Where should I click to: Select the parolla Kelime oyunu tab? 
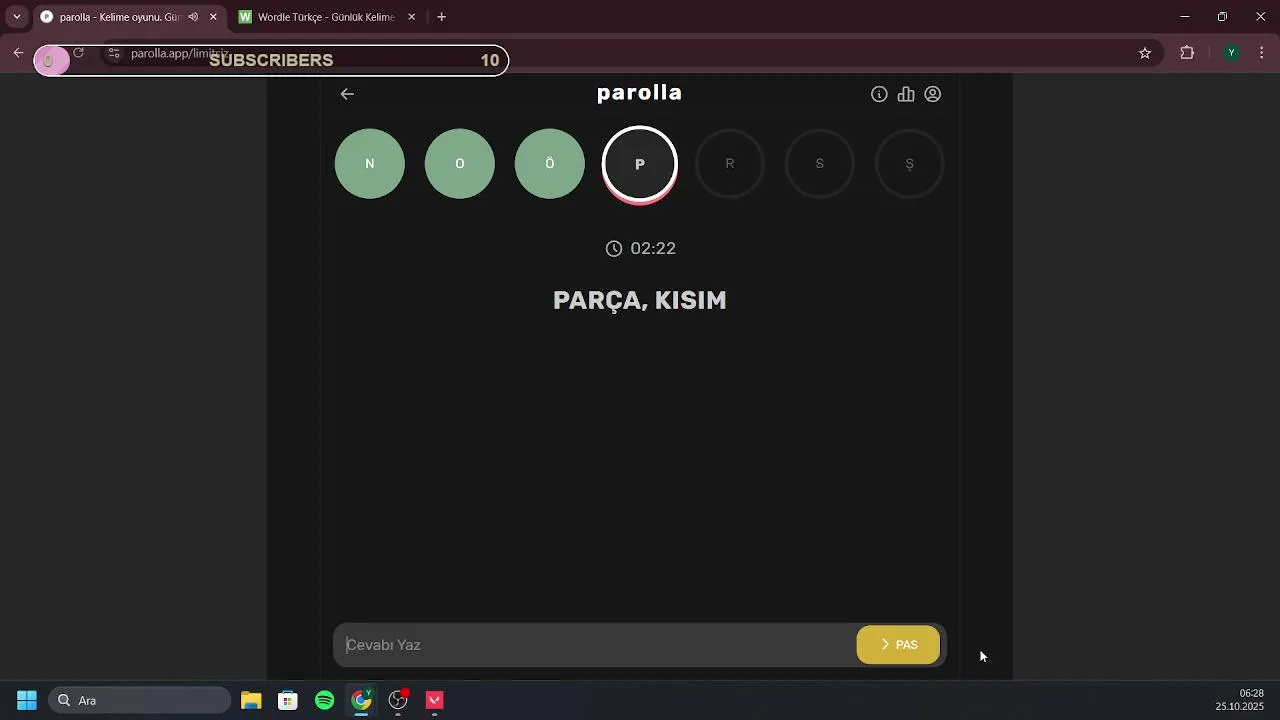129,17
